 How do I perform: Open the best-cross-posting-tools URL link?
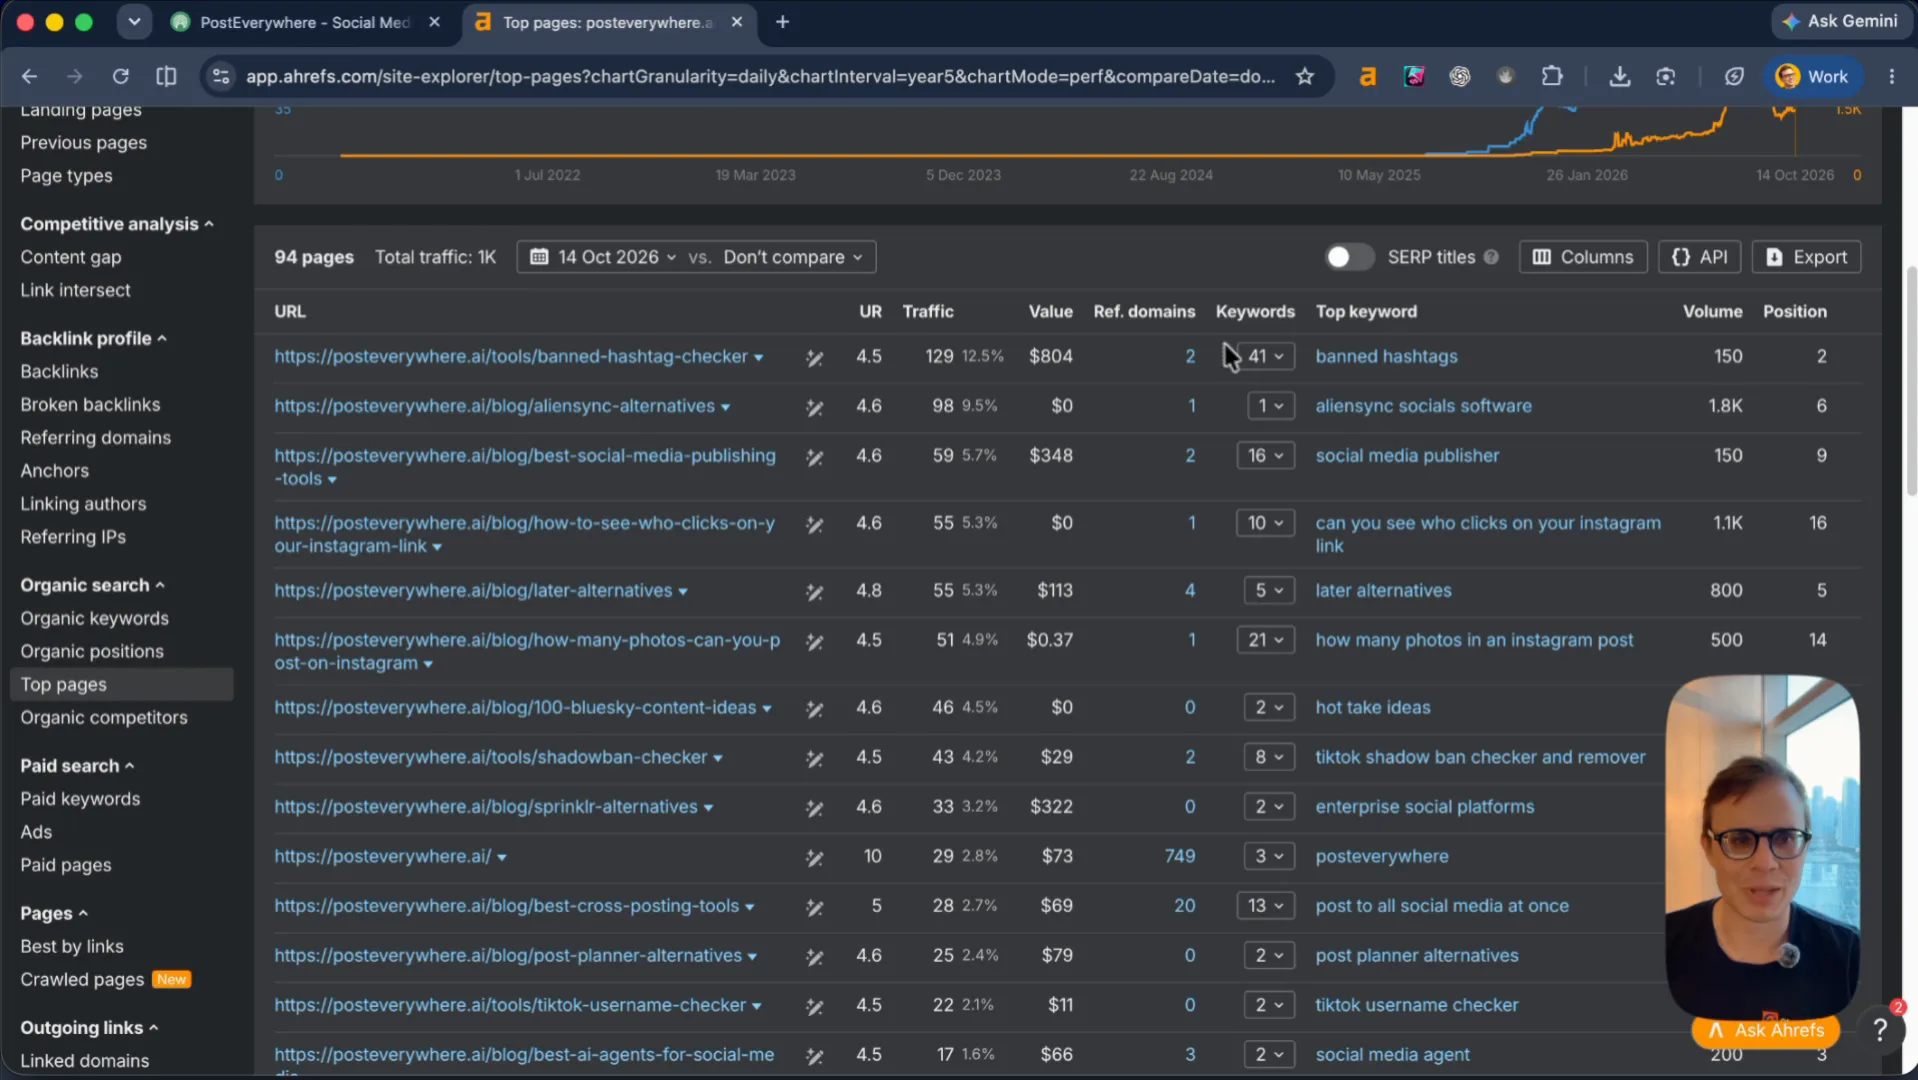click(507, 906)
